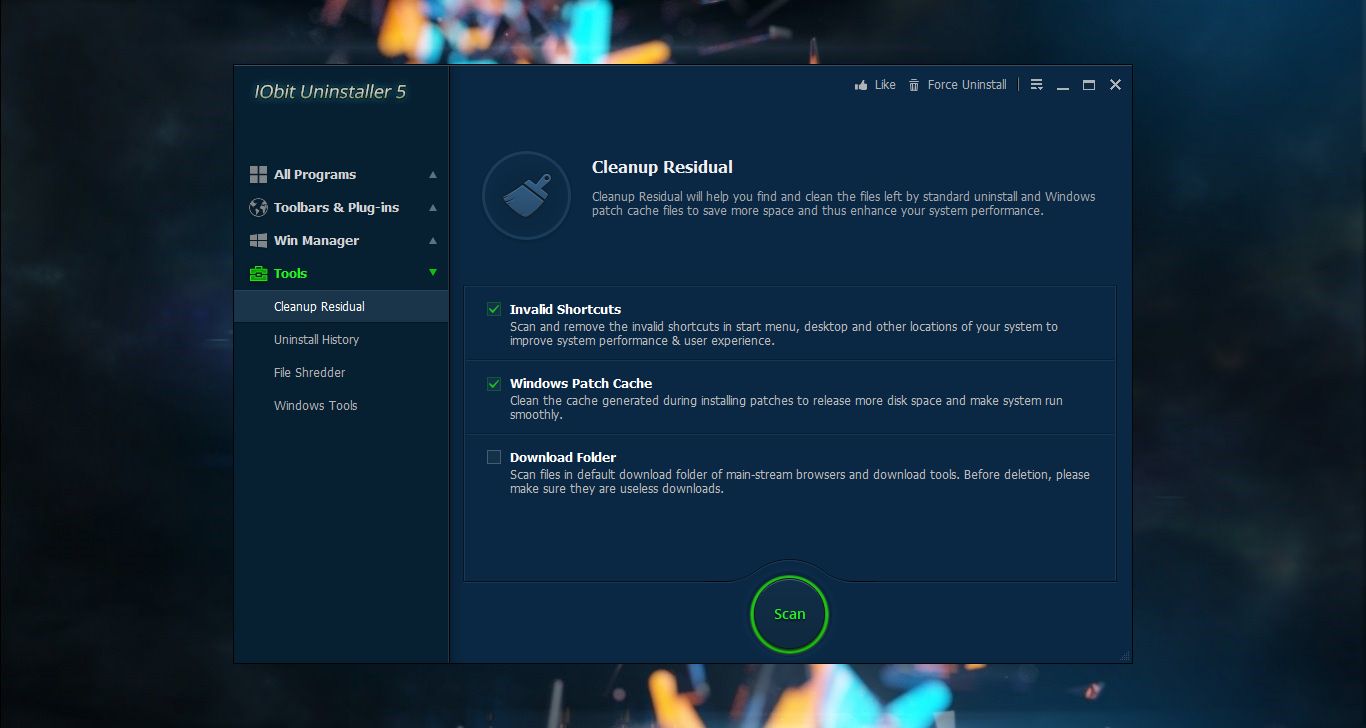The width and height of the screenshot is (1366, 728).
Task: Enable the Download Folder checkbox
Action: [x=494, y=457]
